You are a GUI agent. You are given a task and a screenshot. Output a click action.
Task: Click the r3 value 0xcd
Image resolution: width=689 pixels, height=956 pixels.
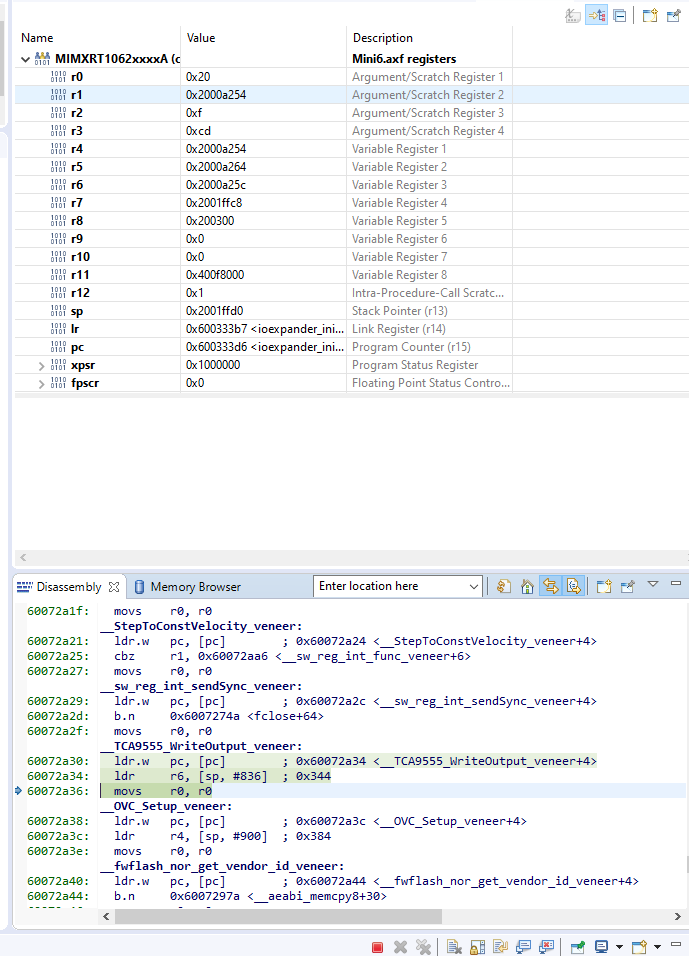coord(198,130)
